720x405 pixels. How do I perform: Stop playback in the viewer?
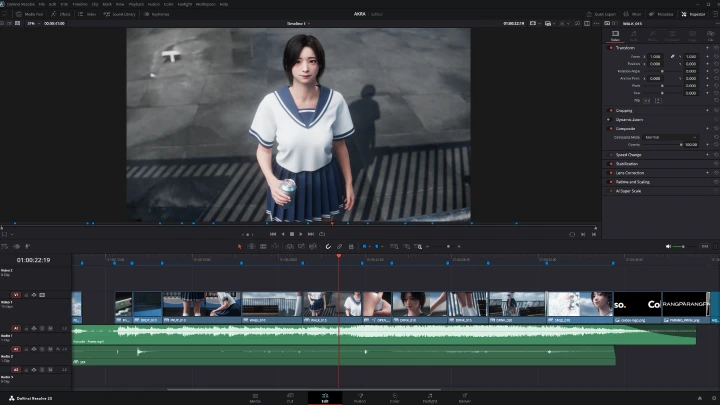tap(292, 234)
